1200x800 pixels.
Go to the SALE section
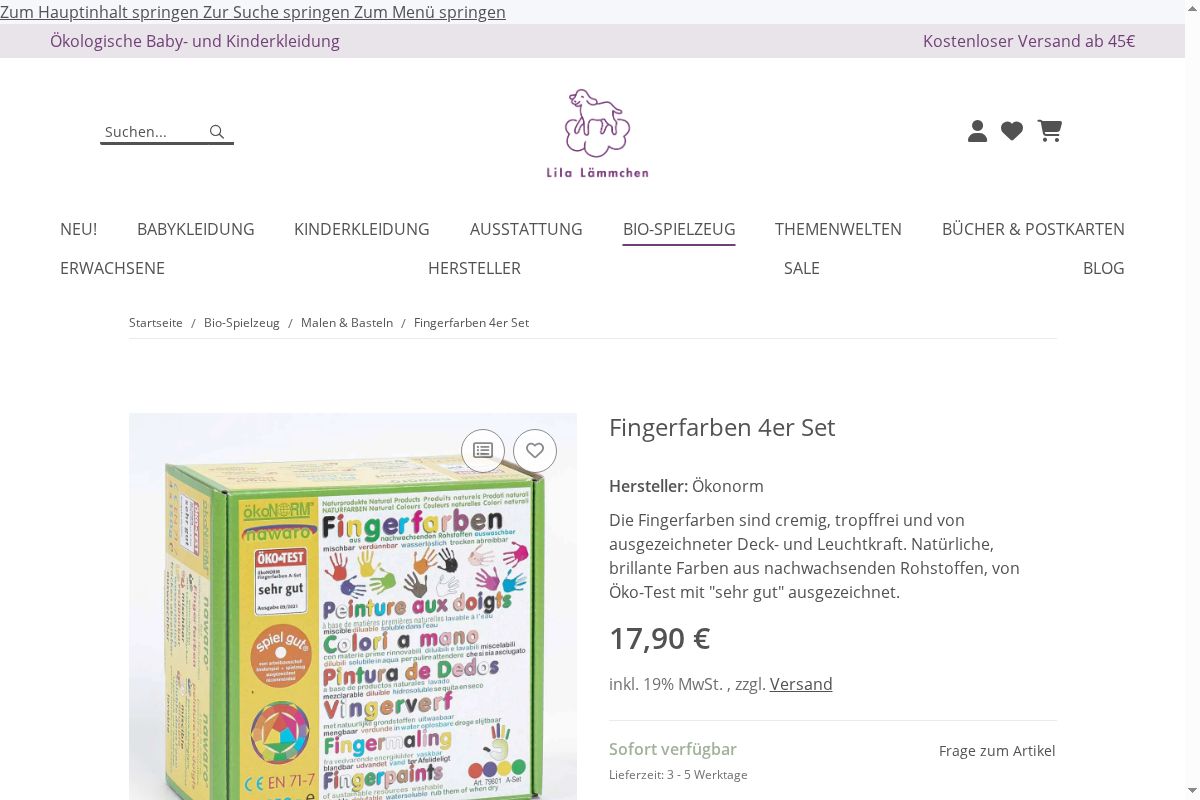(x=802, y=268)
